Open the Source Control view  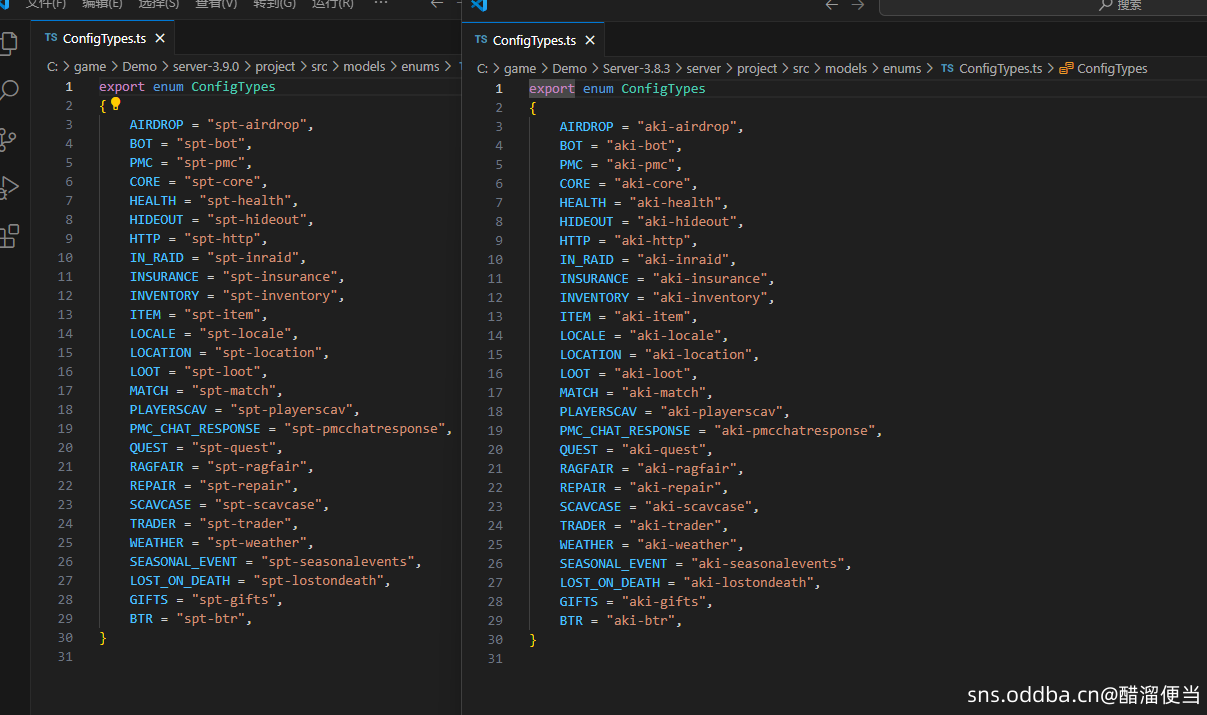point(9,139)
